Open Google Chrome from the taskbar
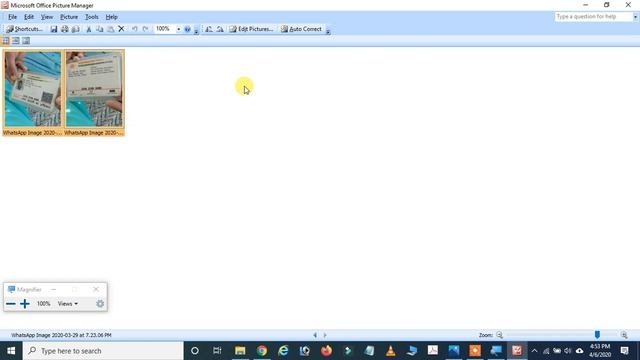640x360 pixels. coord(262,351)
